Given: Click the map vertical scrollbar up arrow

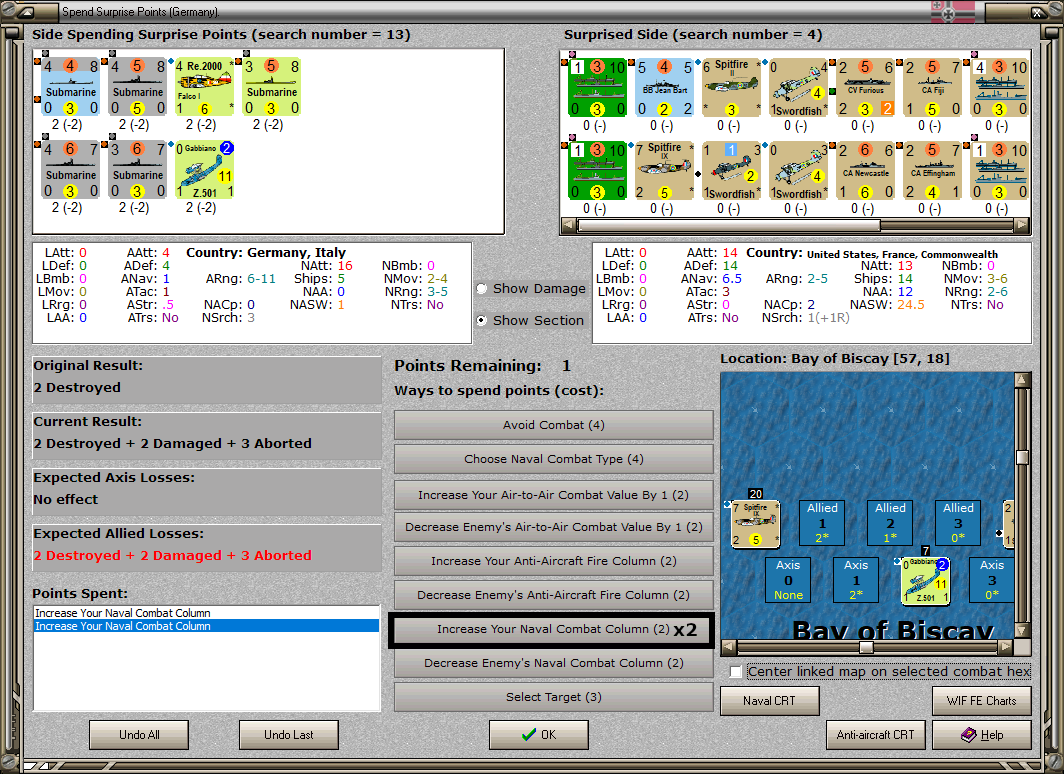Looking at the screenshot, I should (x=1022, y=380).
